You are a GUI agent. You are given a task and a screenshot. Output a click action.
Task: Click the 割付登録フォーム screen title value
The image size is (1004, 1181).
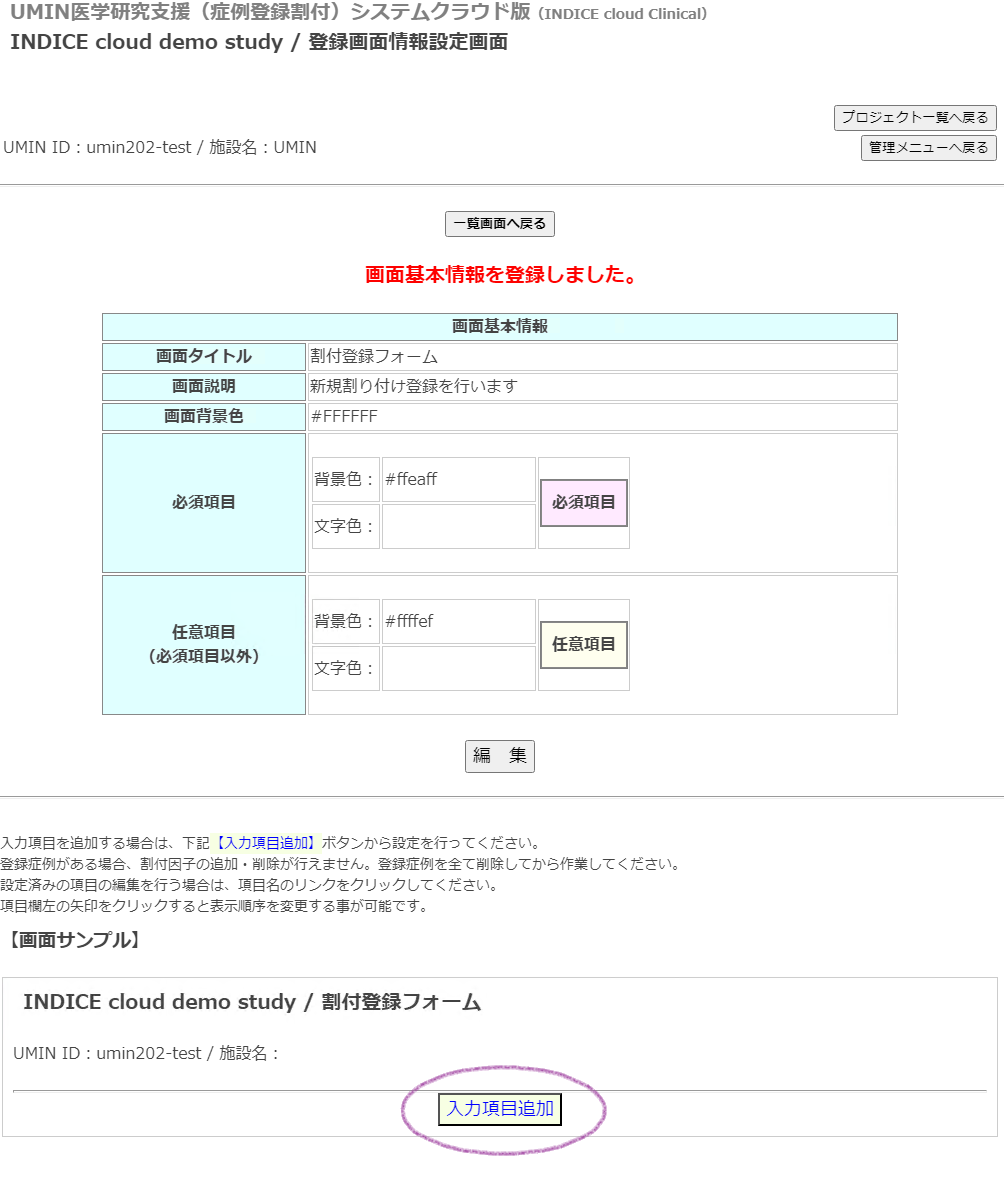374,357
